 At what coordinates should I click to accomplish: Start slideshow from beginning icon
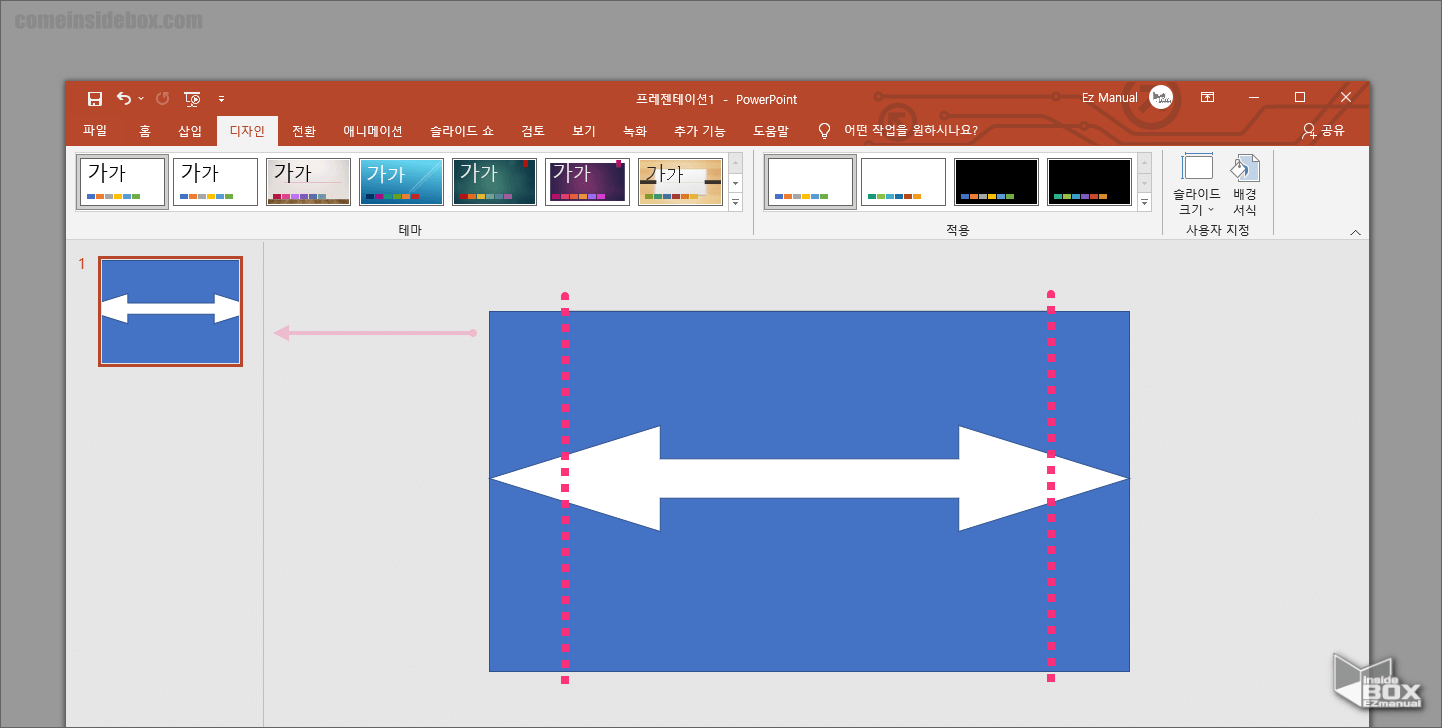click(193, 98)
